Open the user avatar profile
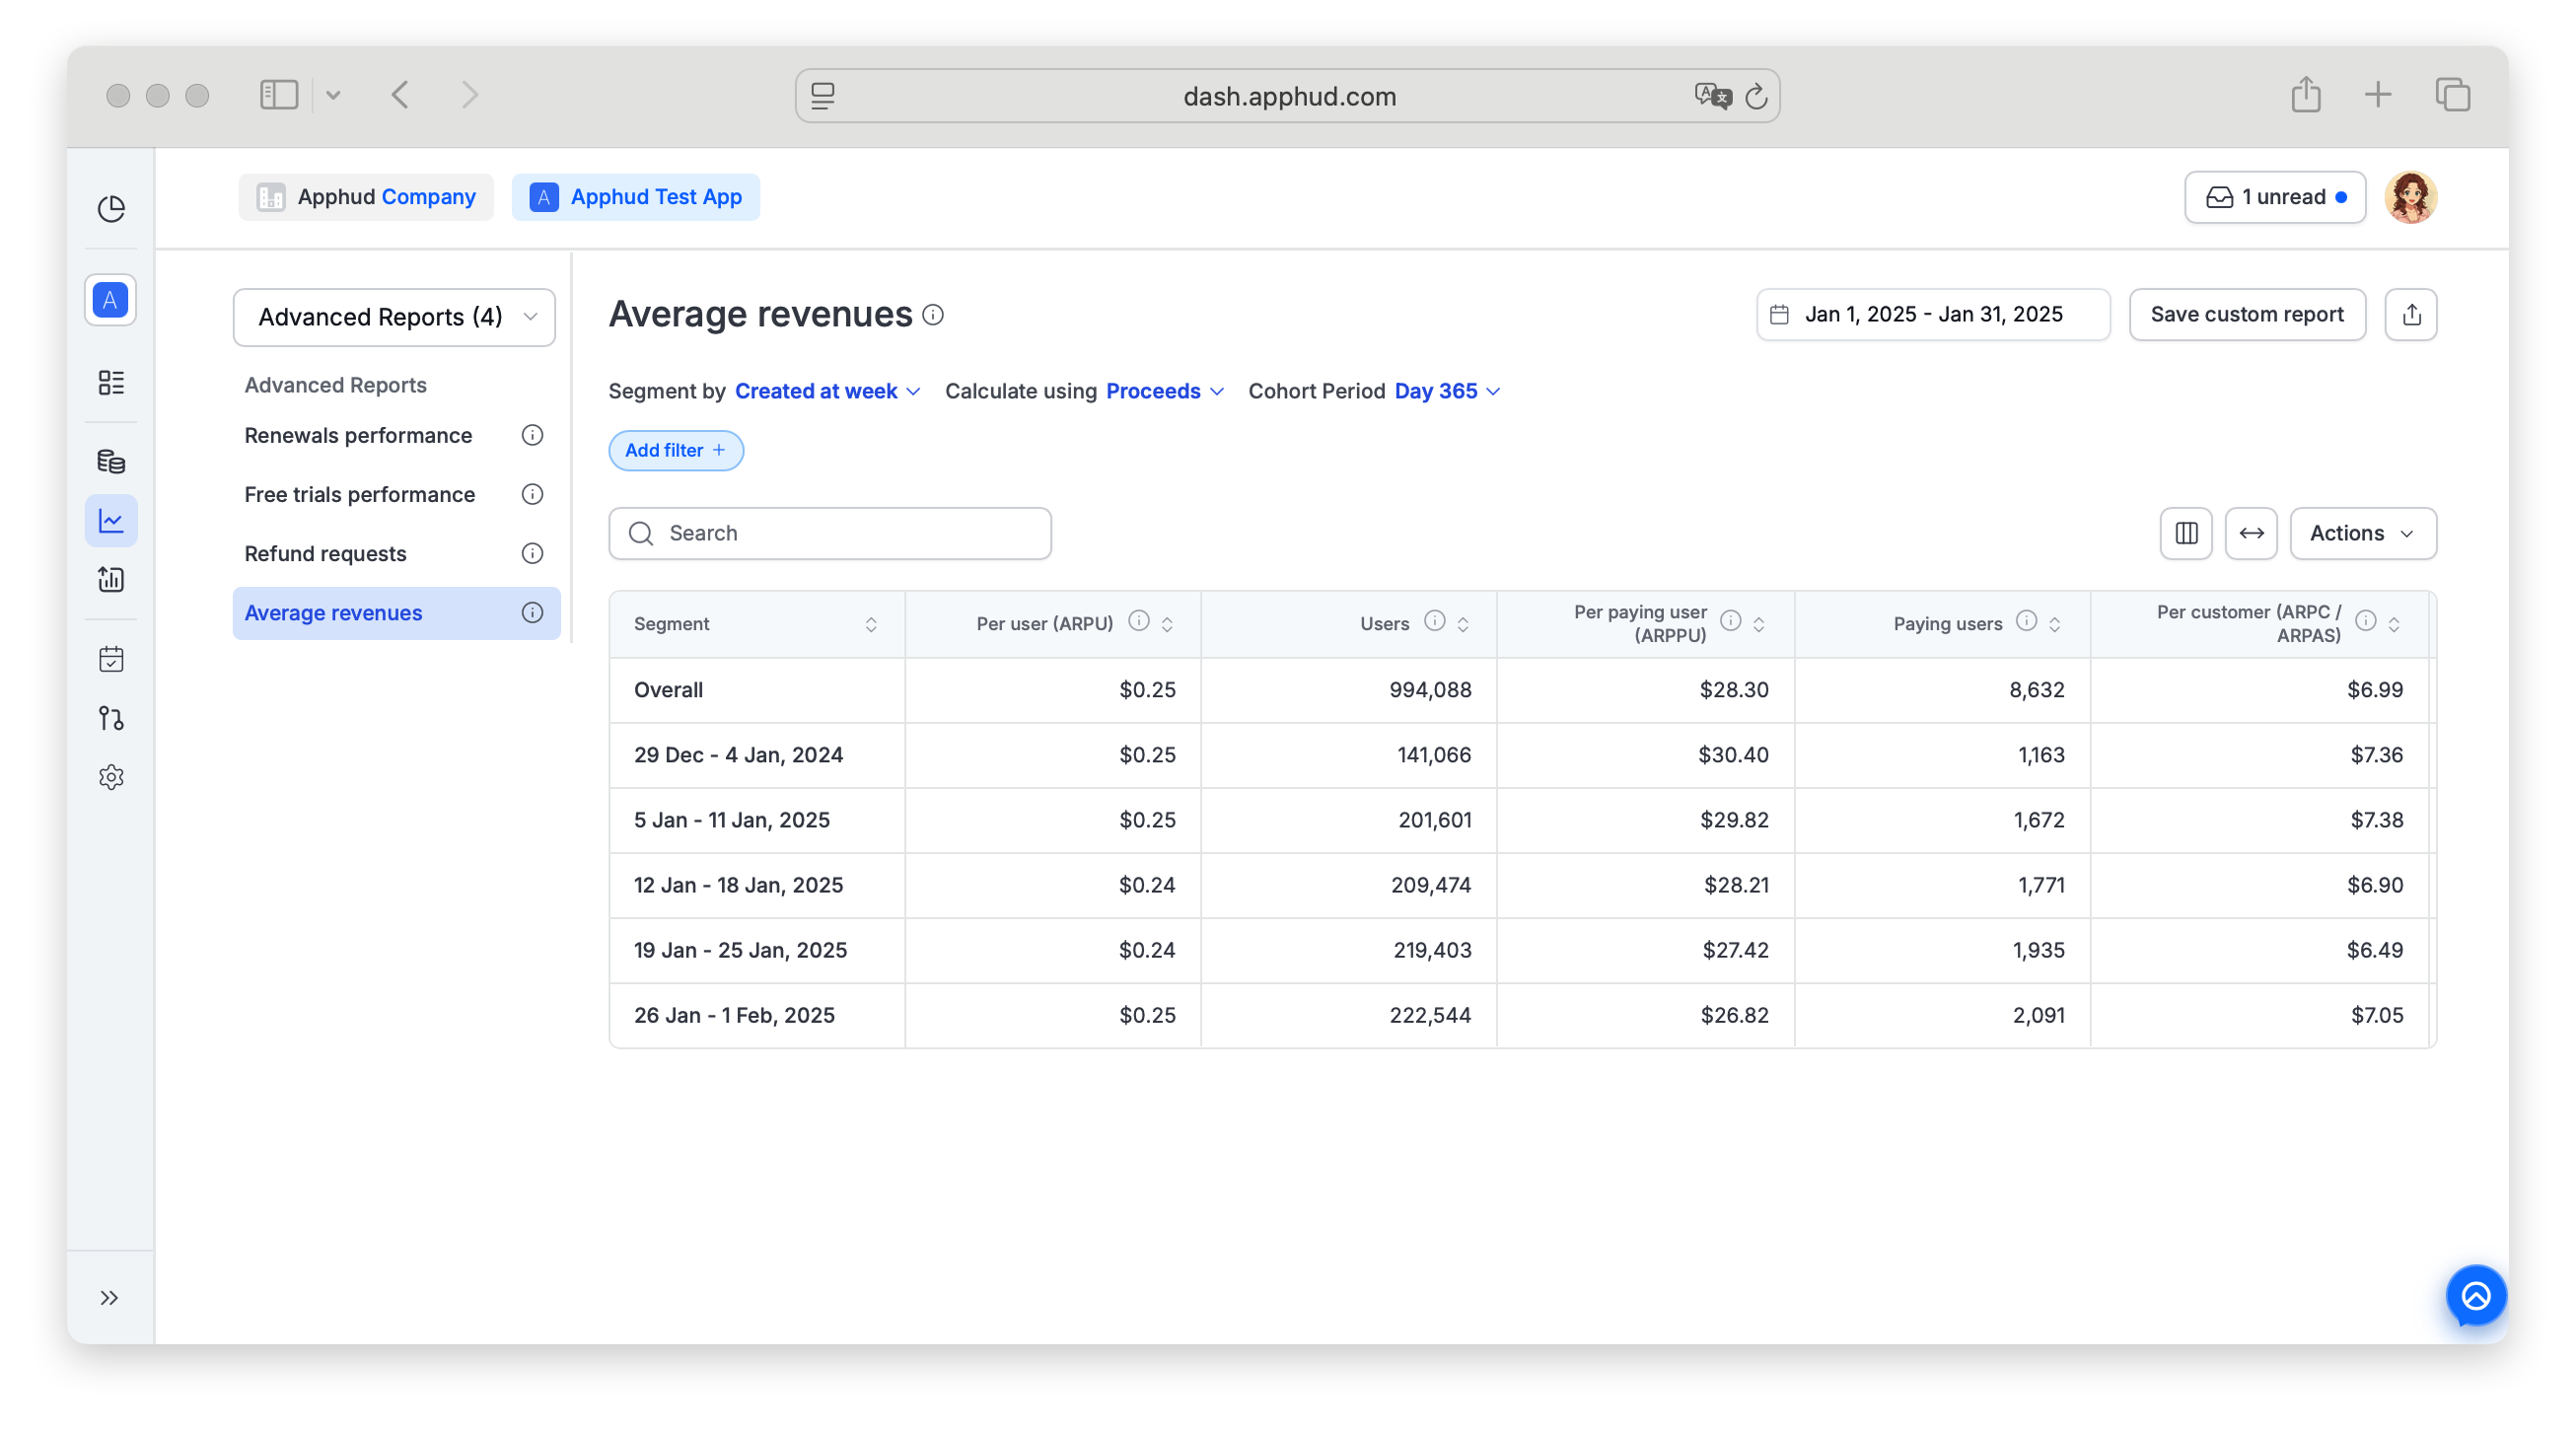Screen dimensions: 2576x1434 [2410, 197]
